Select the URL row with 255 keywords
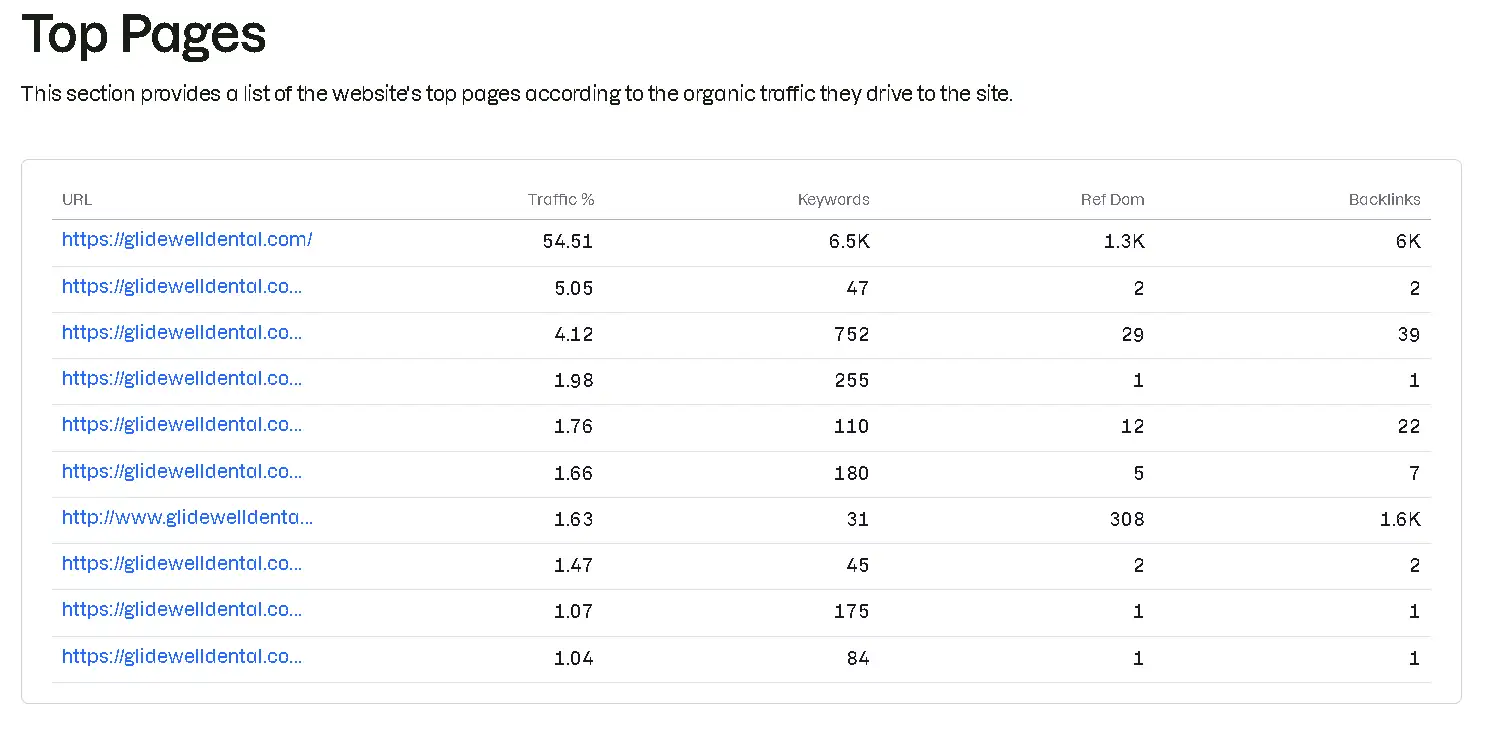Image resolution: width=1497 pixels, height=744 pixels. [181, 379]
